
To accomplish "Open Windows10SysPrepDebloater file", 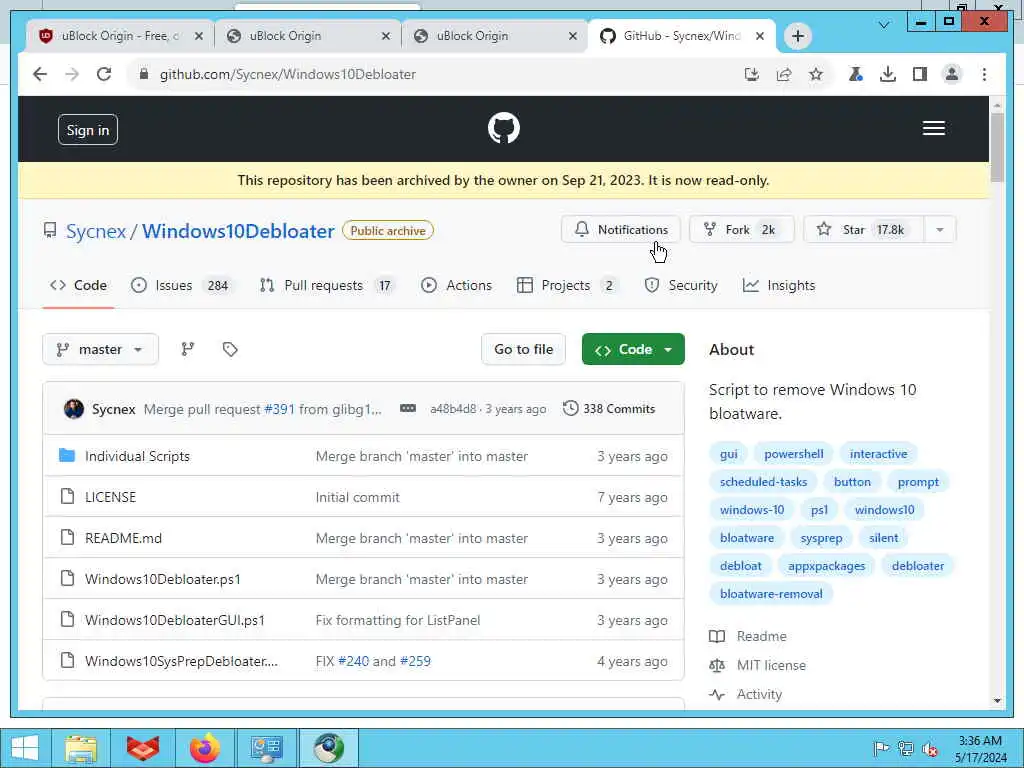I will (x=181, y=662).
